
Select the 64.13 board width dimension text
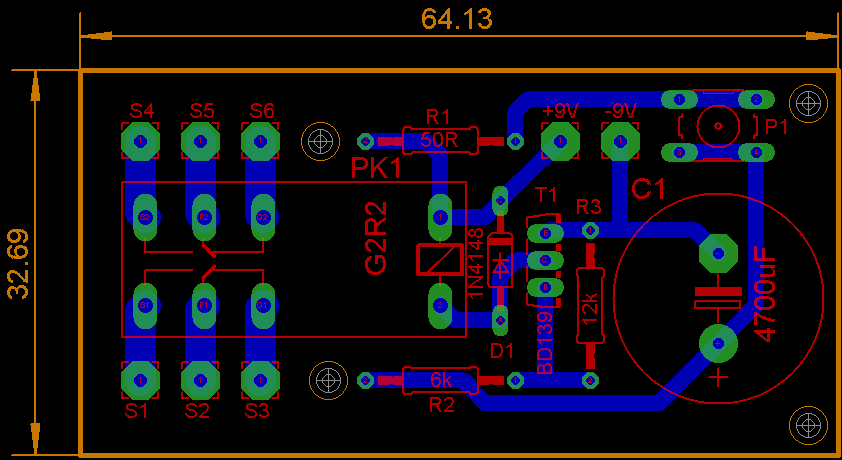(456, 19)
